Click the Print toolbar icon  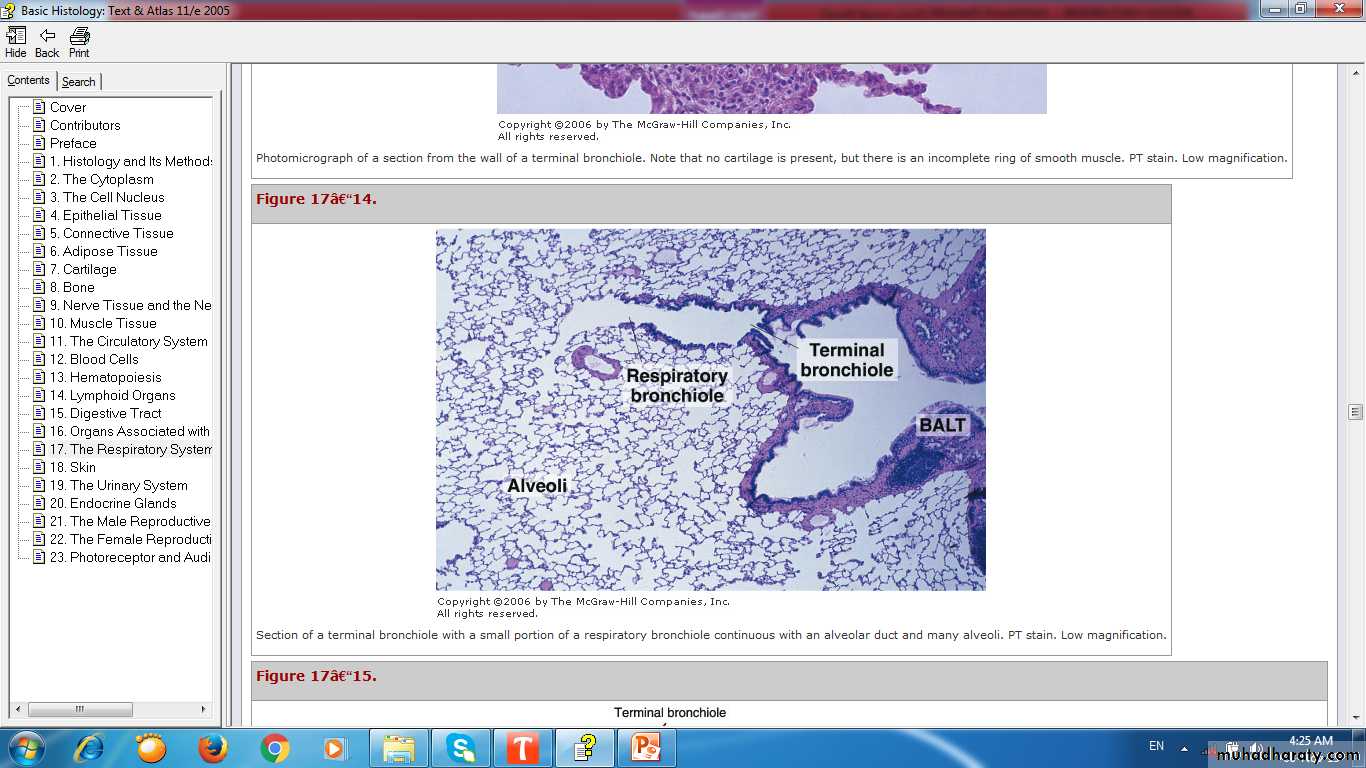tap(79, 42)
